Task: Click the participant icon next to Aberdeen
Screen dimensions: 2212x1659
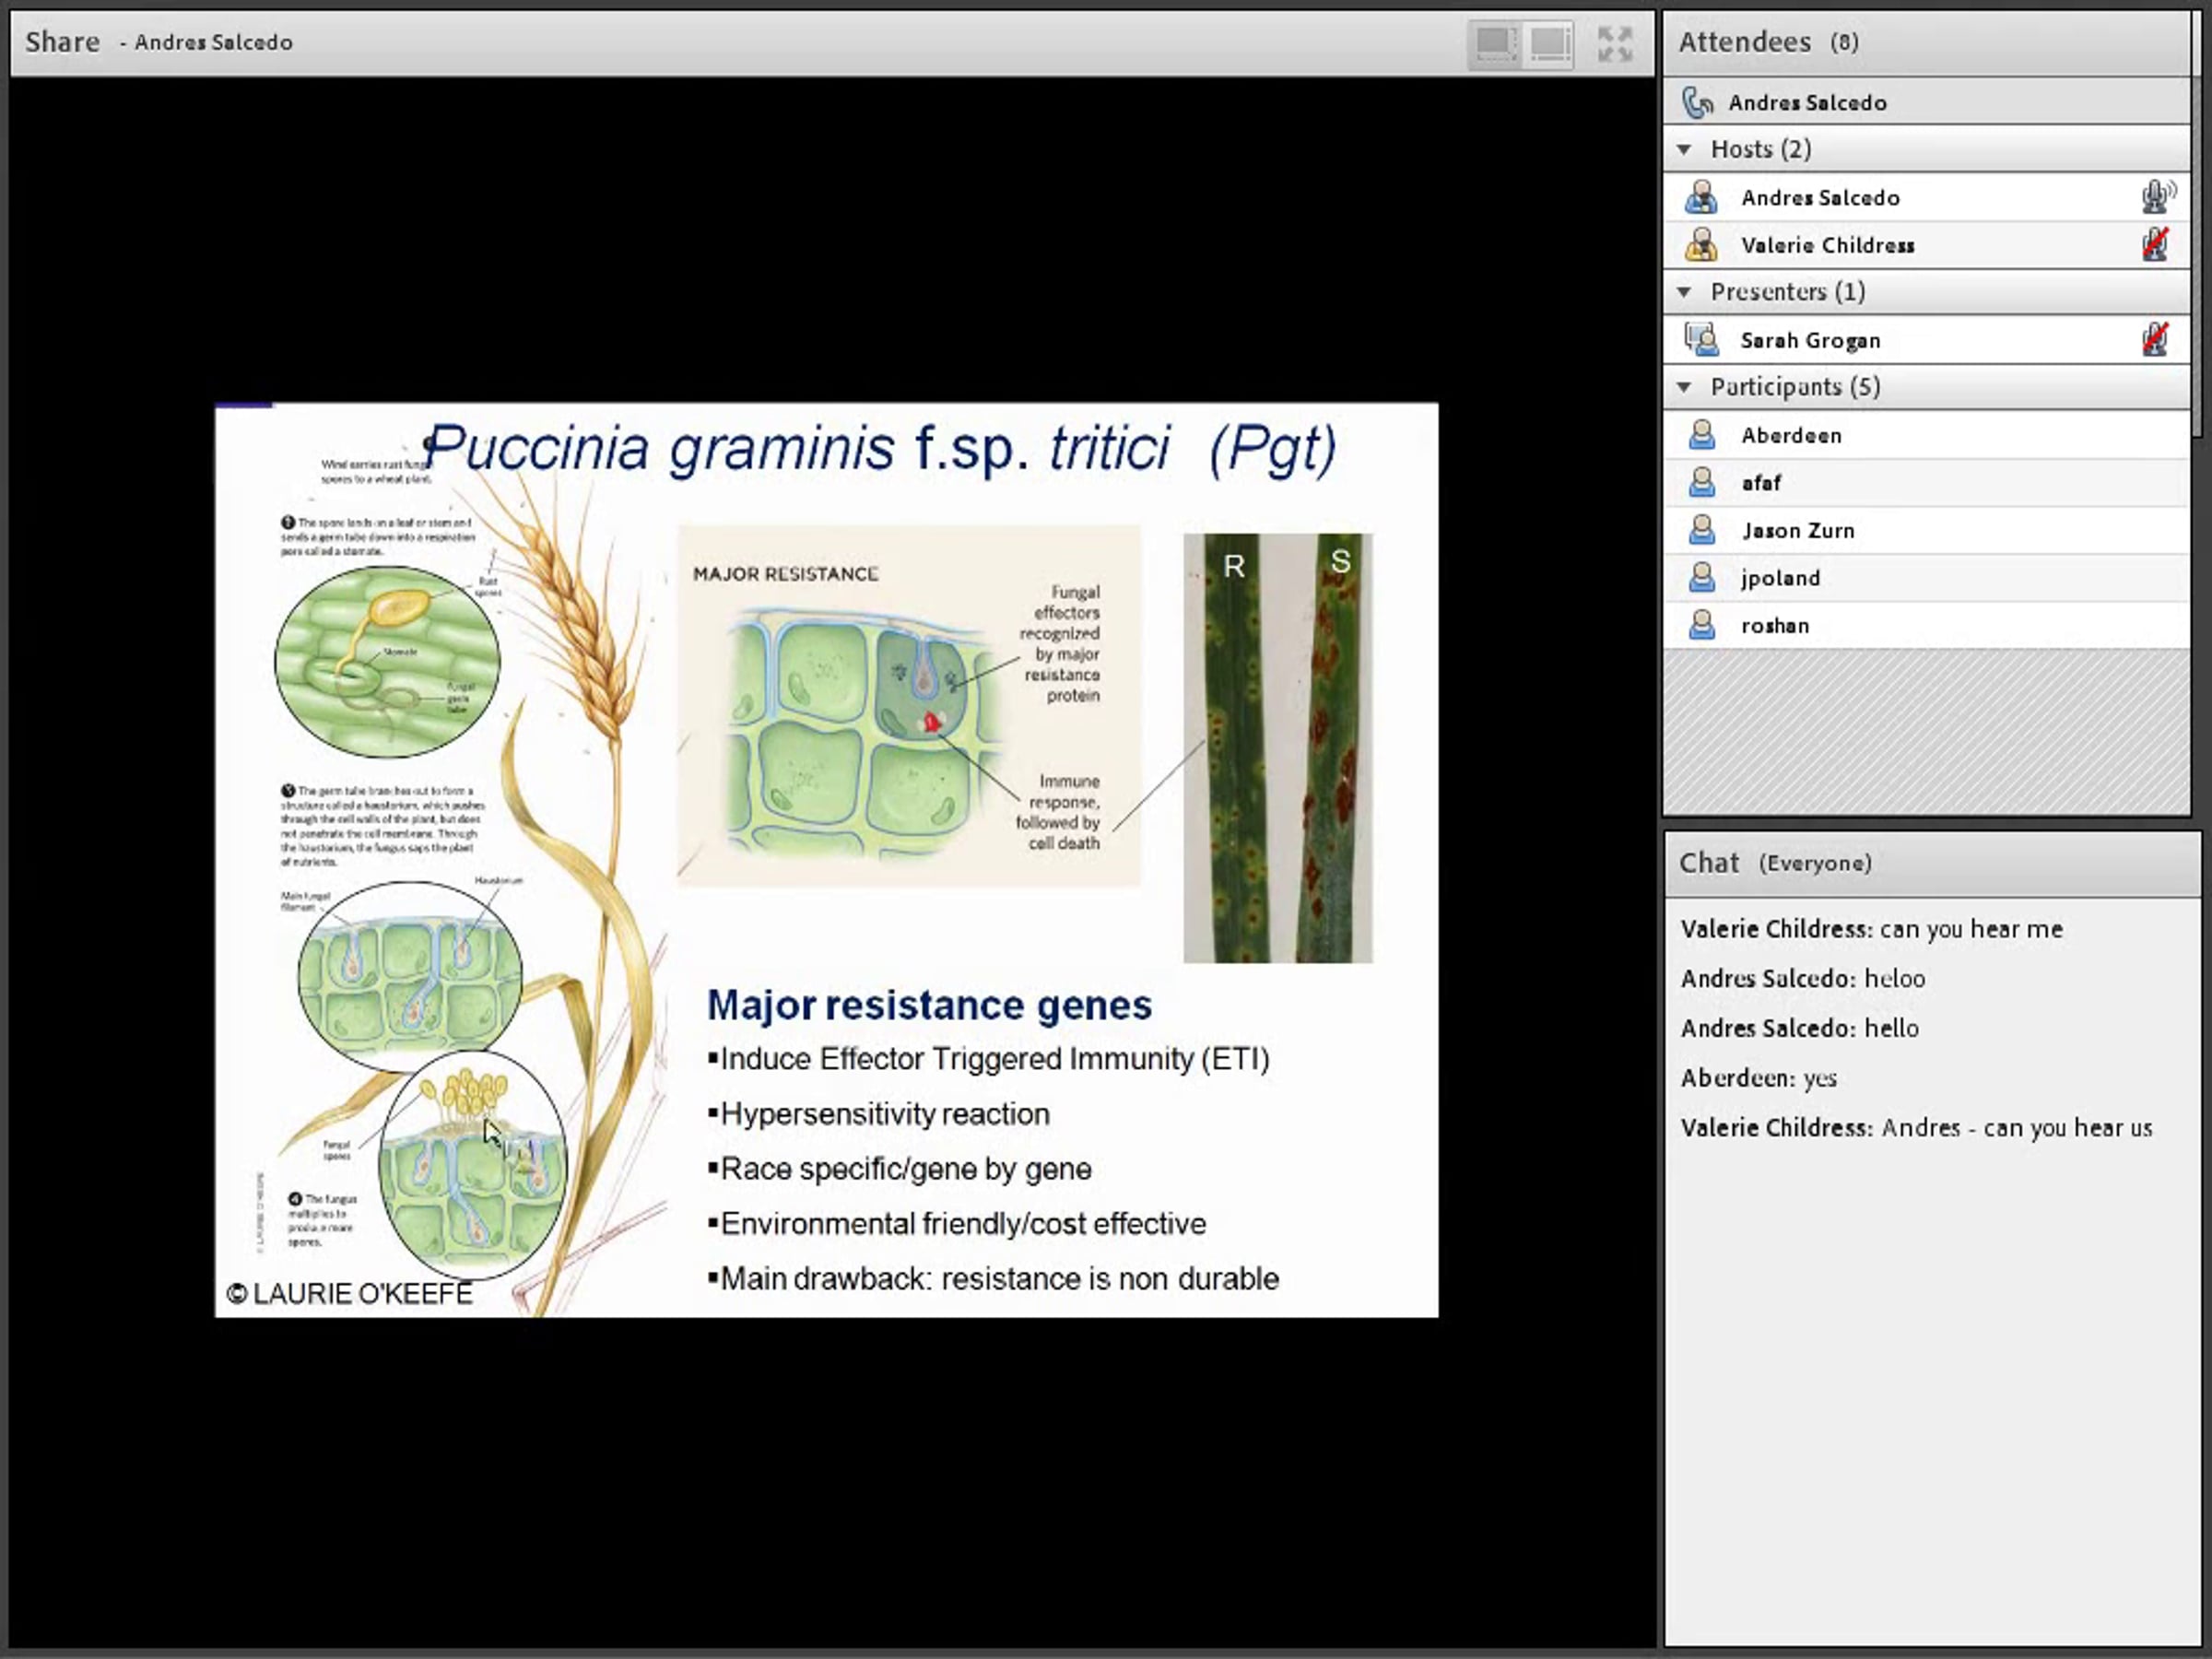Action: click(1701, 435)
